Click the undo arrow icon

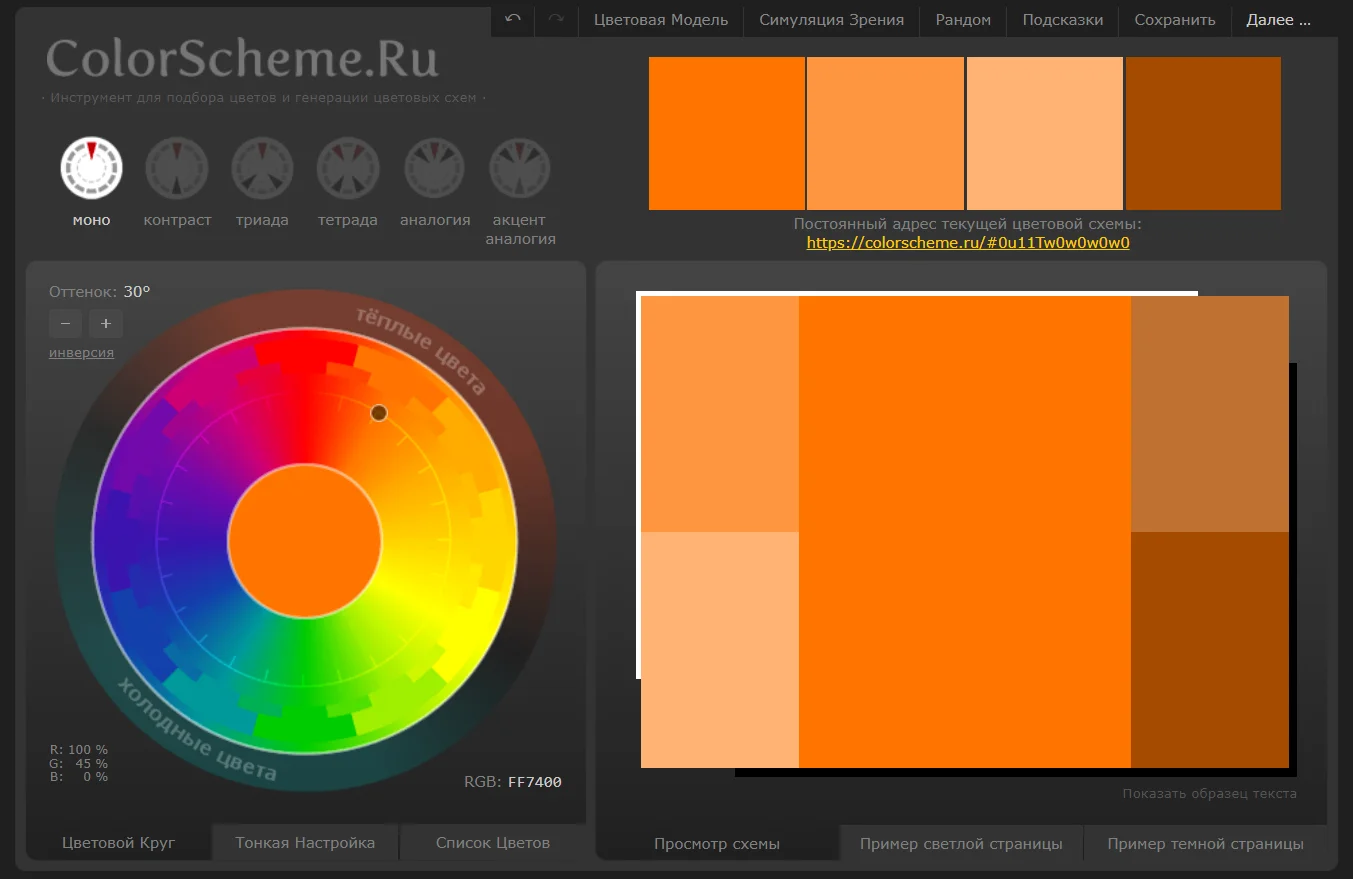tap(513, 19)
